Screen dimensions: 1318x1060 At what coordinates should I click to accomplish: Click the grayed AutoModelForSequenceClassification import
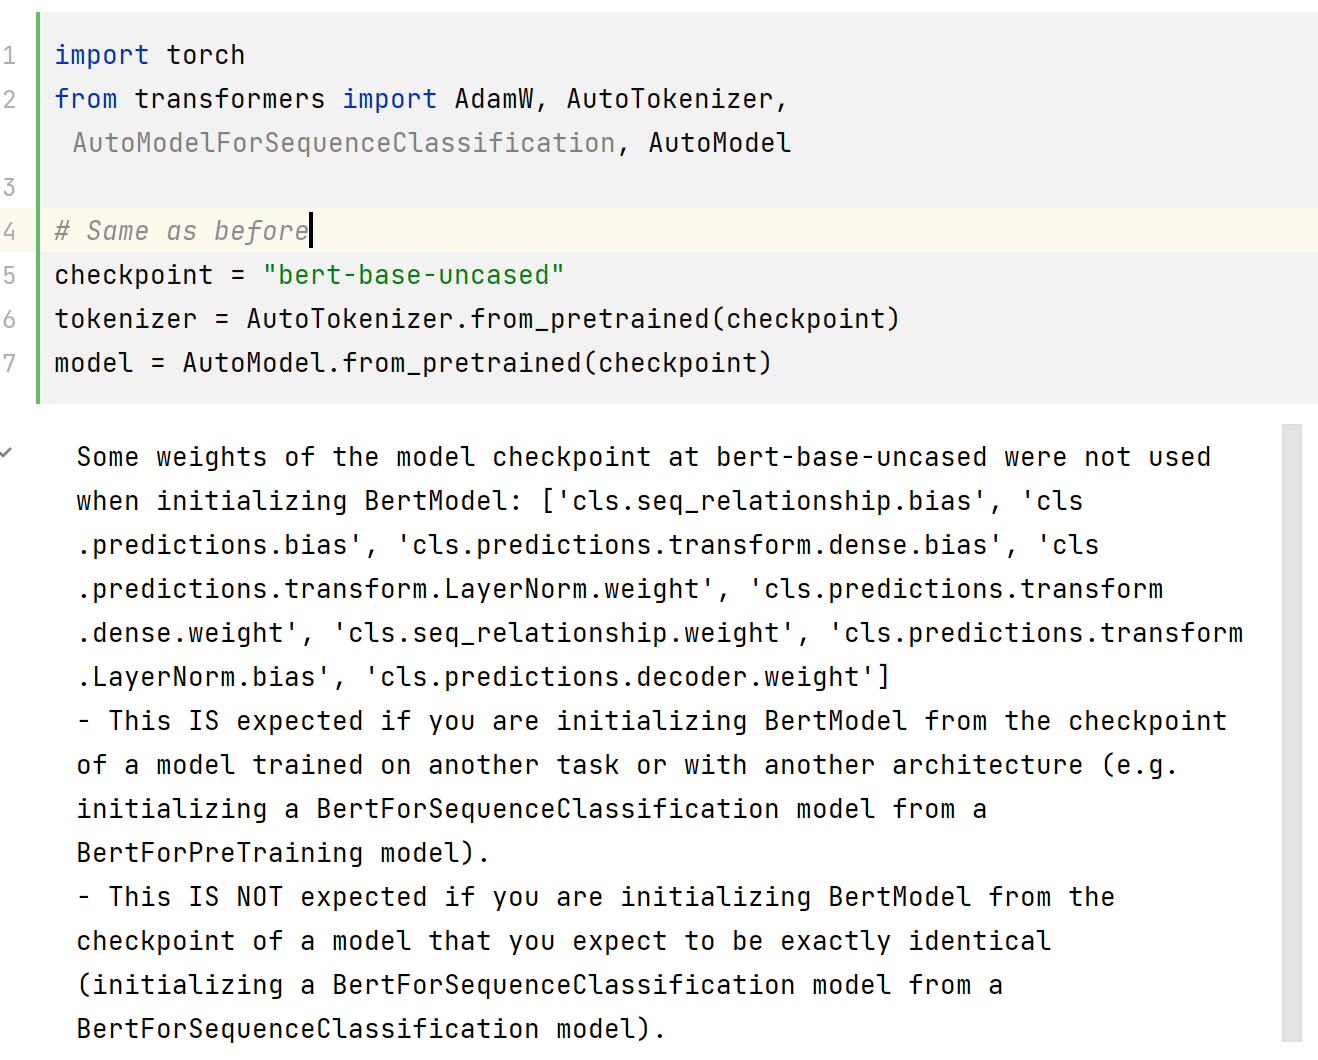pos(344,143)
